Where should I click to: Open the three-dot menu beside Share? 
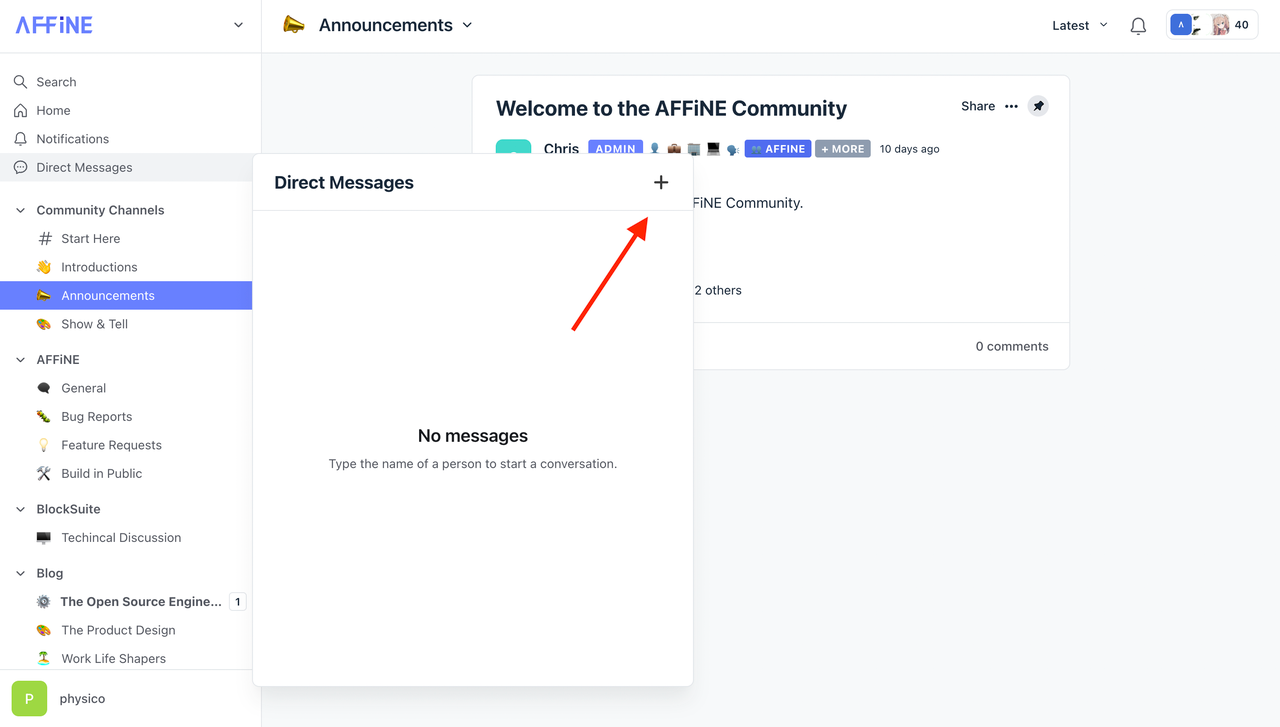[x=1011, y=106]
